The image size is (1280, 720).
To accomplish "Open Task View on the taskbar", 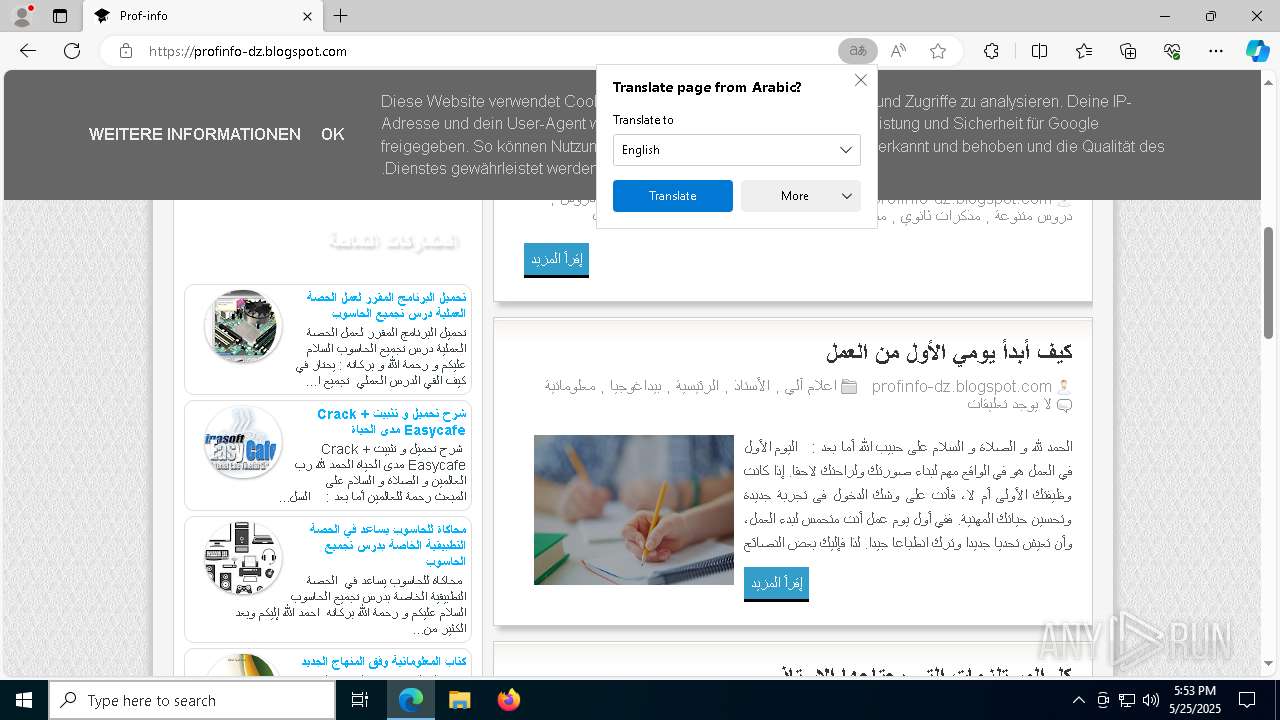I will pyautogui.click(x=361, y=700).
